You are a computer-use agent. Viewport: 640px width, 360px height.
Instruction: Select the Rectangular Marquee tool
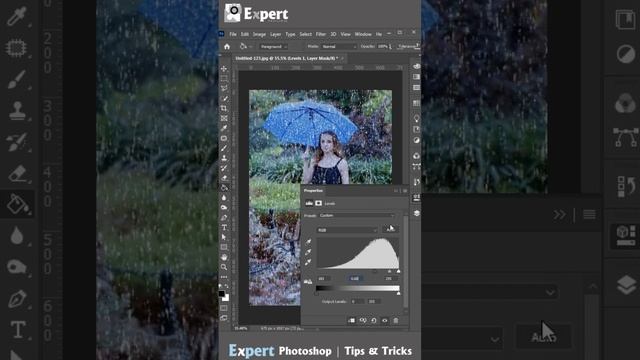(x=224, y=78)
